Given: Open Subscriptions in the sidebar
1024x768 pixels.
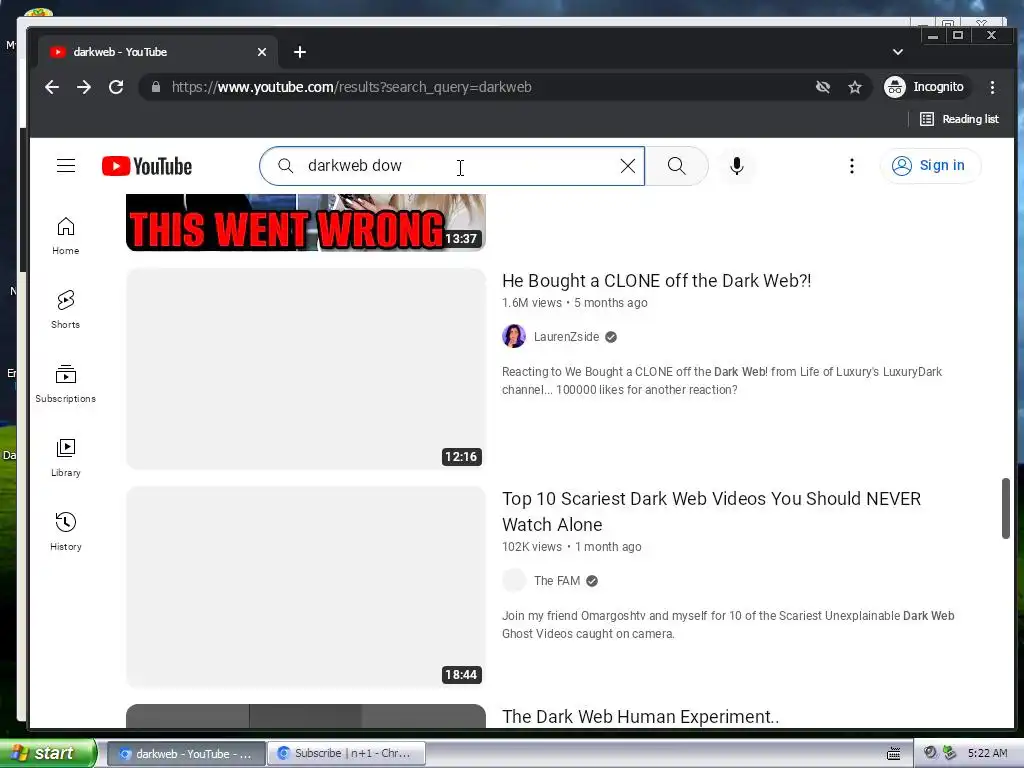Looking at the screenshot, I should 66,383.
